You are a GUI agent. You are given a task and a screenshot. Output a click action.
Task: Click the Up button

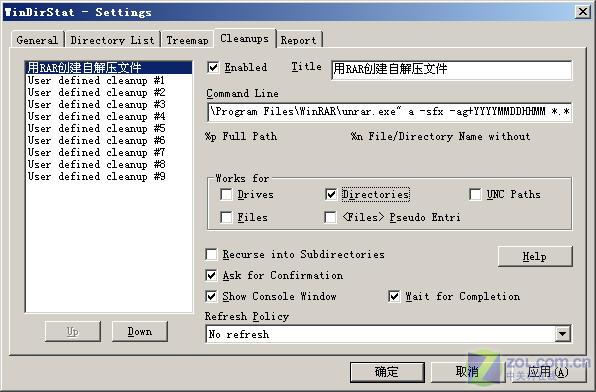click(73, 332)
